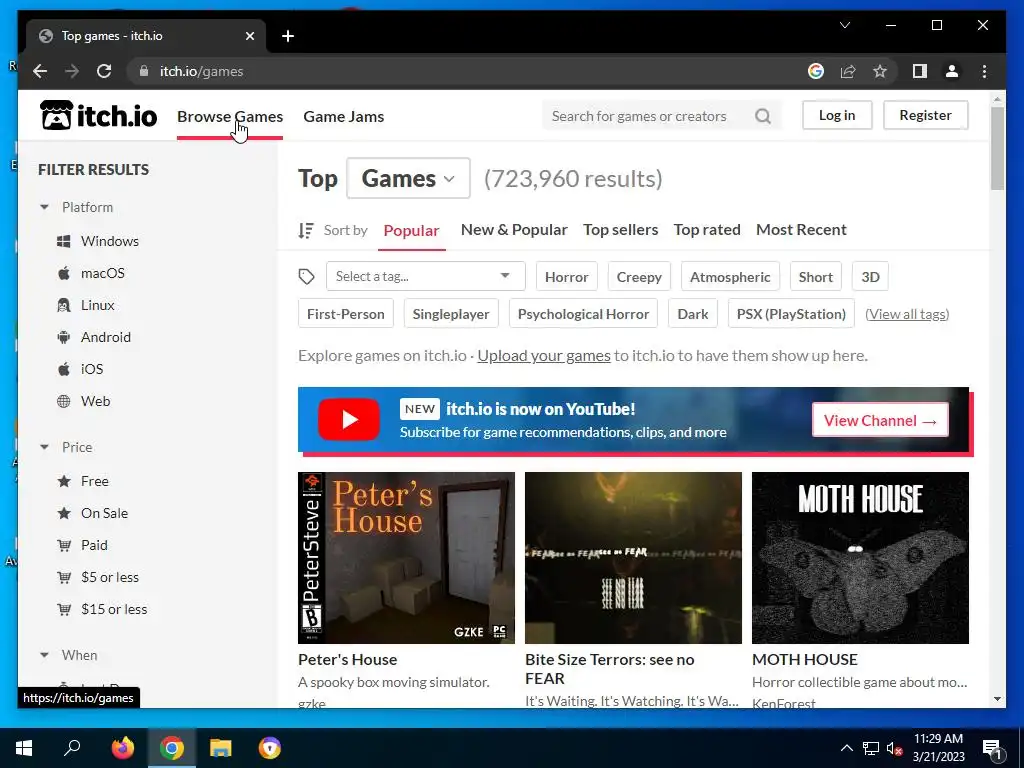Click the share page icon
Screen dimensions: 1024x768
[848, 71]
